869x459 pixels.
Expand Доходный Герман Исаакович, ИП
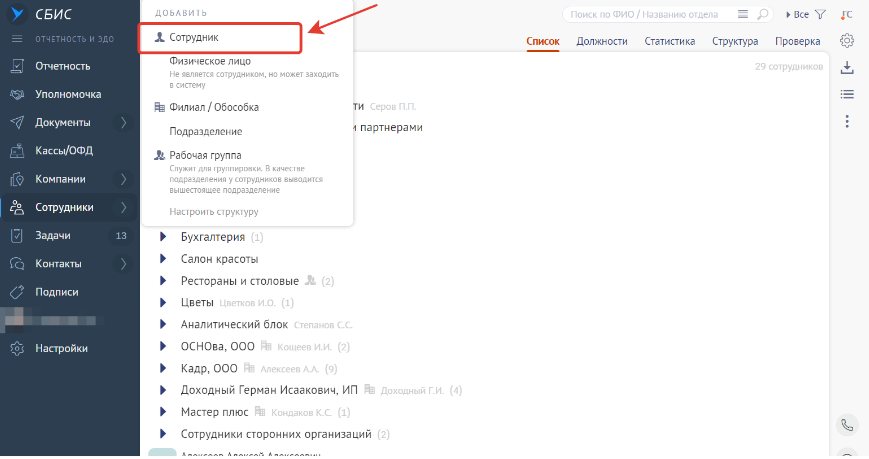coord(163,390)
